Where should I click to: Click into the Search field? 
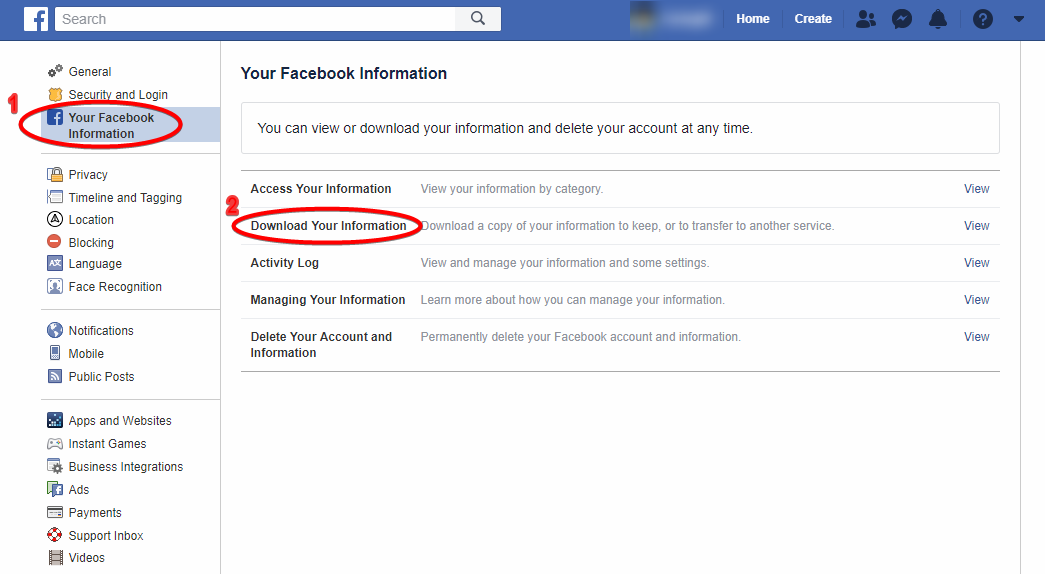pyautogui.click(x=255, y=19)
